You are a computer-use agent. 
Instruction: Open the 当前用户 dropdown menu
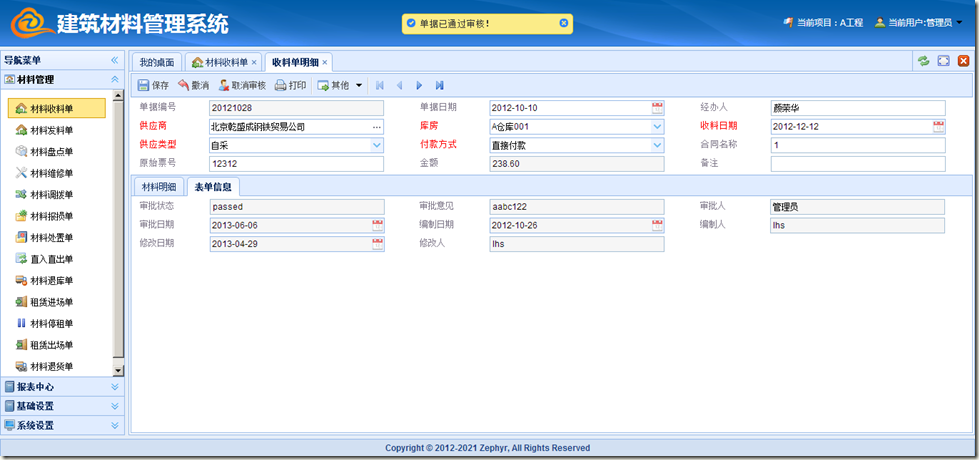pyautogui.click(x=918, y=23)
